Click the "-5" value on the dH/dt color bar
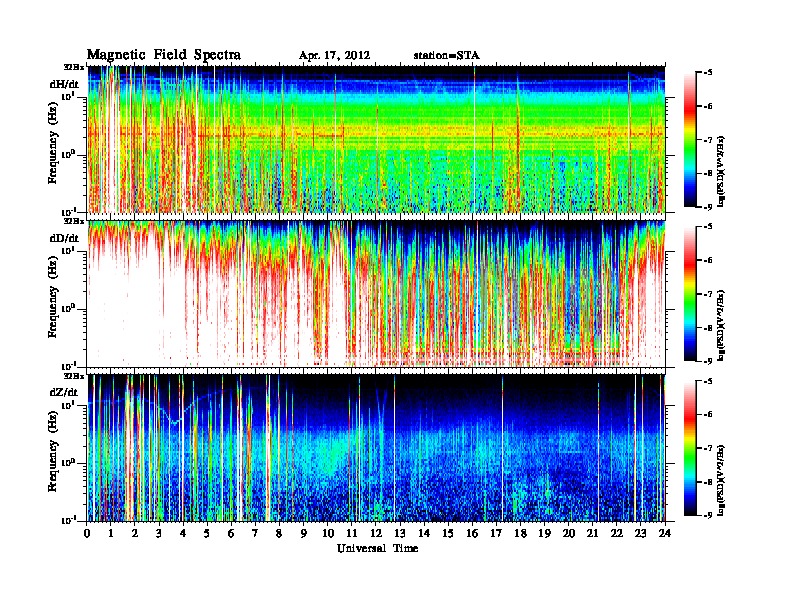 [x=707, y=73]
